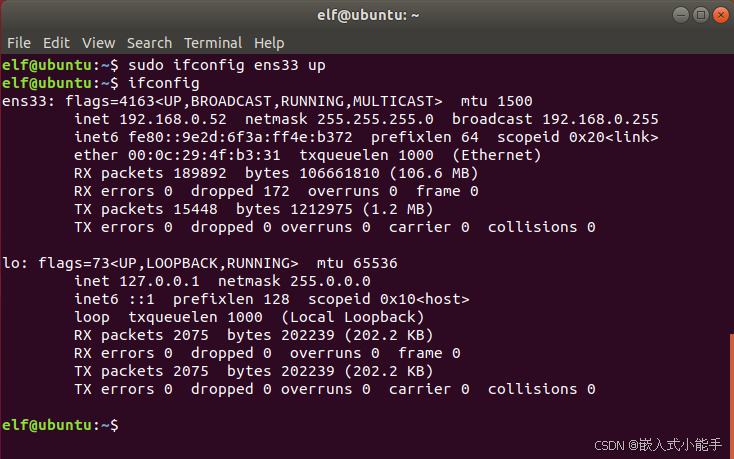Click bytes value 106661810
Screen dimensions: 734x459
coord(339,173)
